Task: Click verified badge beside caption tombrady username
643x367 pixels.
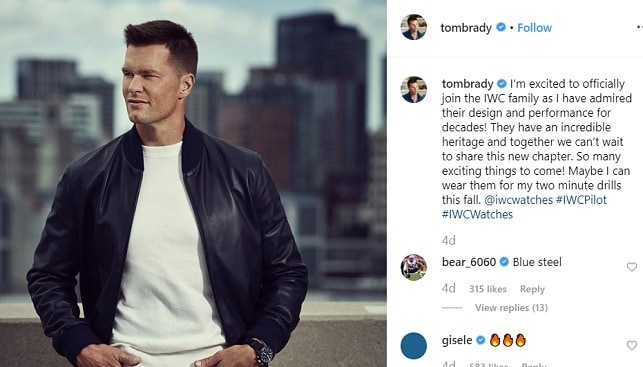Action: 502,84
